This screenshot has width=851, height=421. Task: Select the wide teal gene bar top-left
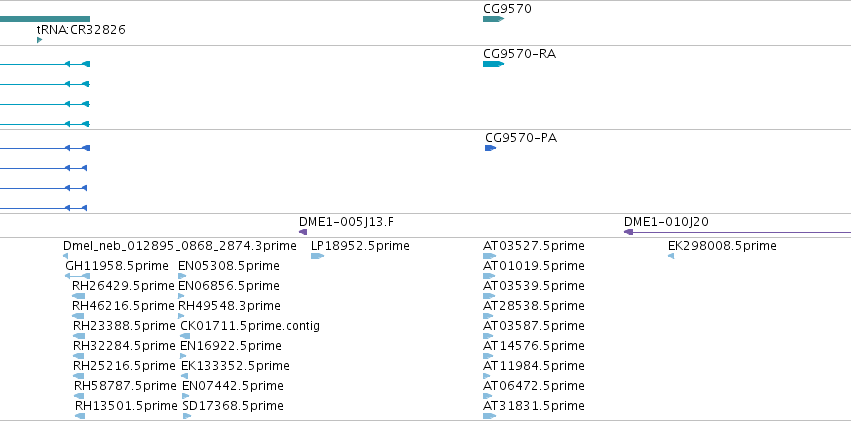45,19
